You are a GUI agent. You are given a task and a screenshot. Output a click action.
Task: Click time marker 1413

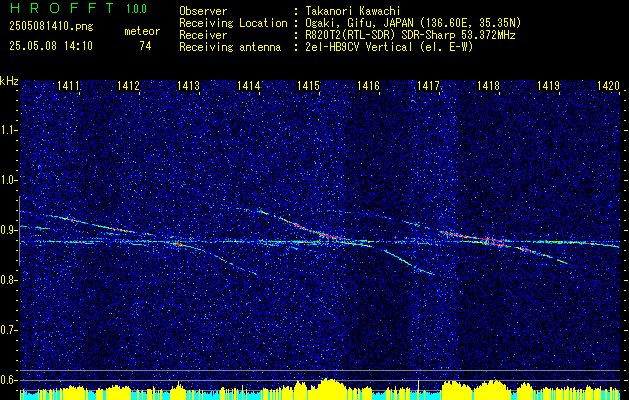tap(189, 85)
